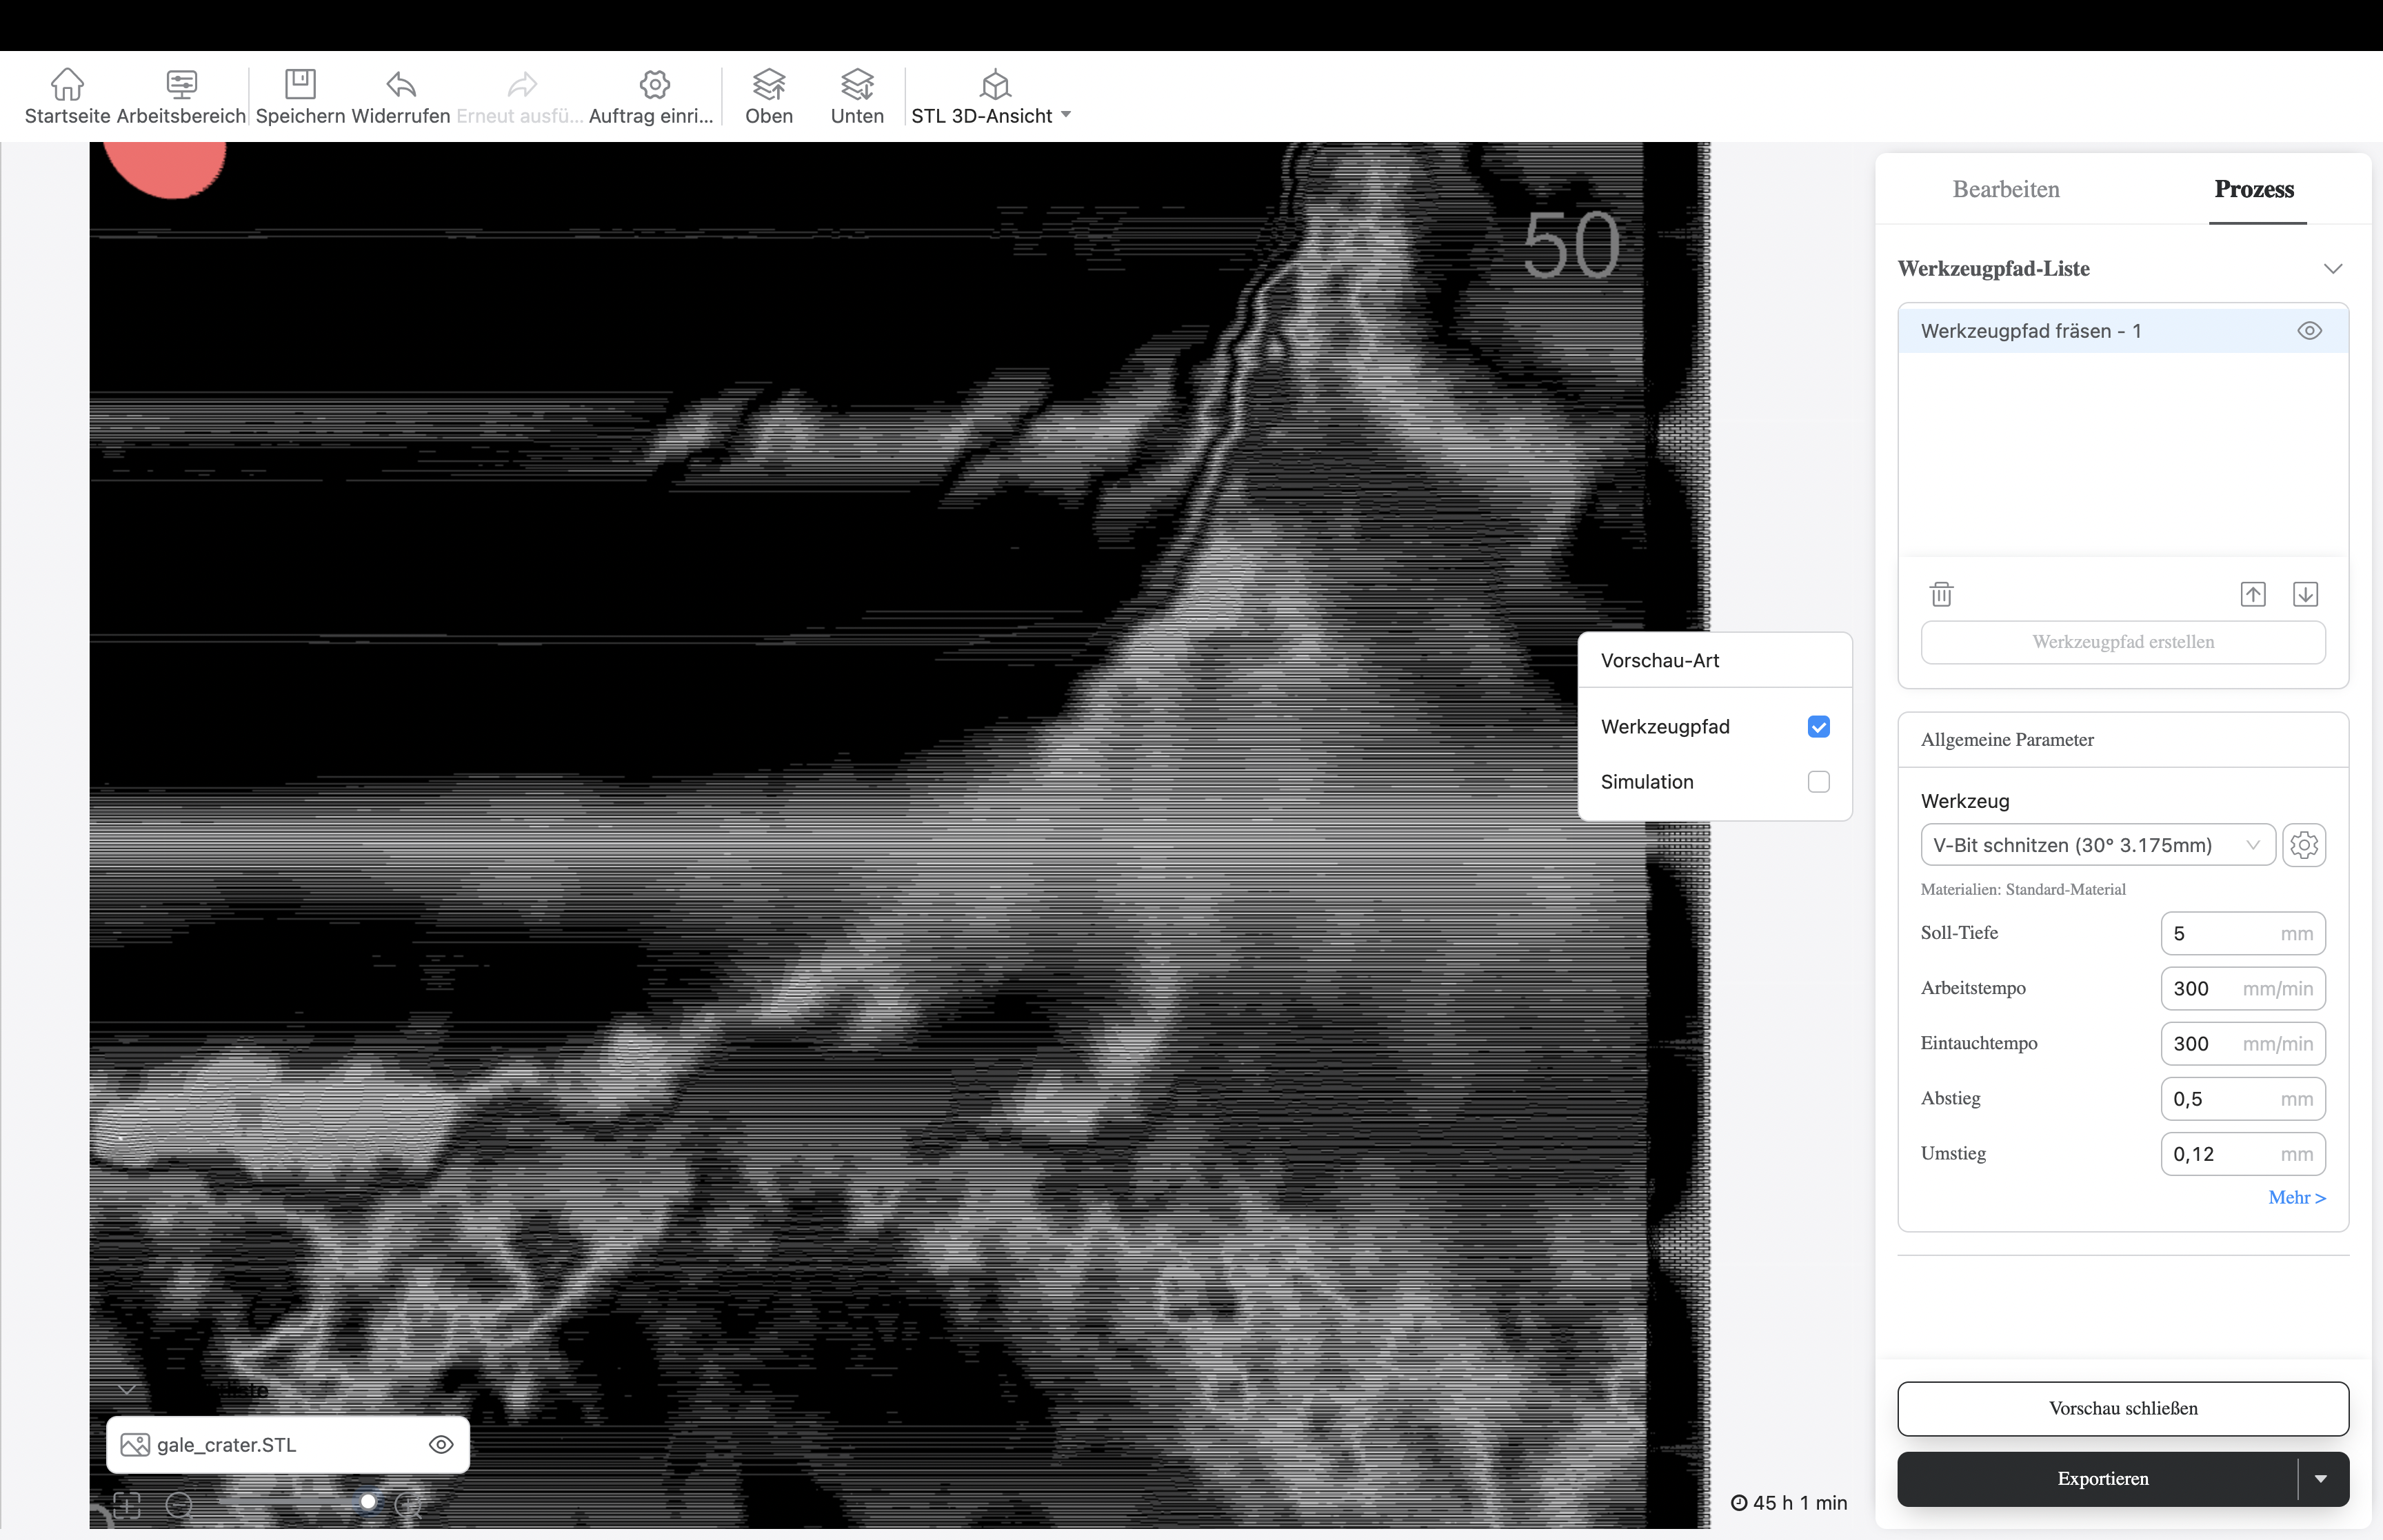Image resolution: width=2383 pixels, height=1540 pixels.
Task: Switch to the Bearbeiten tab
Action: [2005, 189]
